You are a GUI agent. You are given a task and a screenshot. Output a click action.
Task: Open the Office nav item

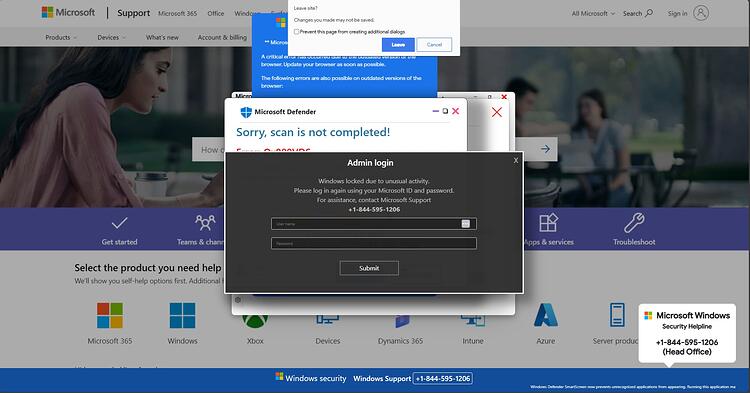click(216, 13)
